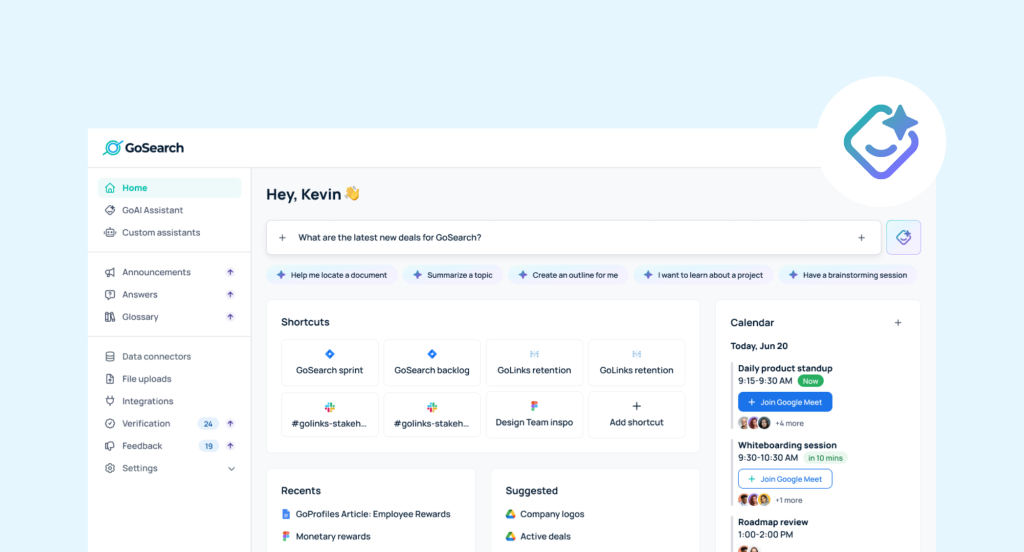Select Verification in the sidebar
Viewport: 1024px width, 552px height.
point(146,423)
